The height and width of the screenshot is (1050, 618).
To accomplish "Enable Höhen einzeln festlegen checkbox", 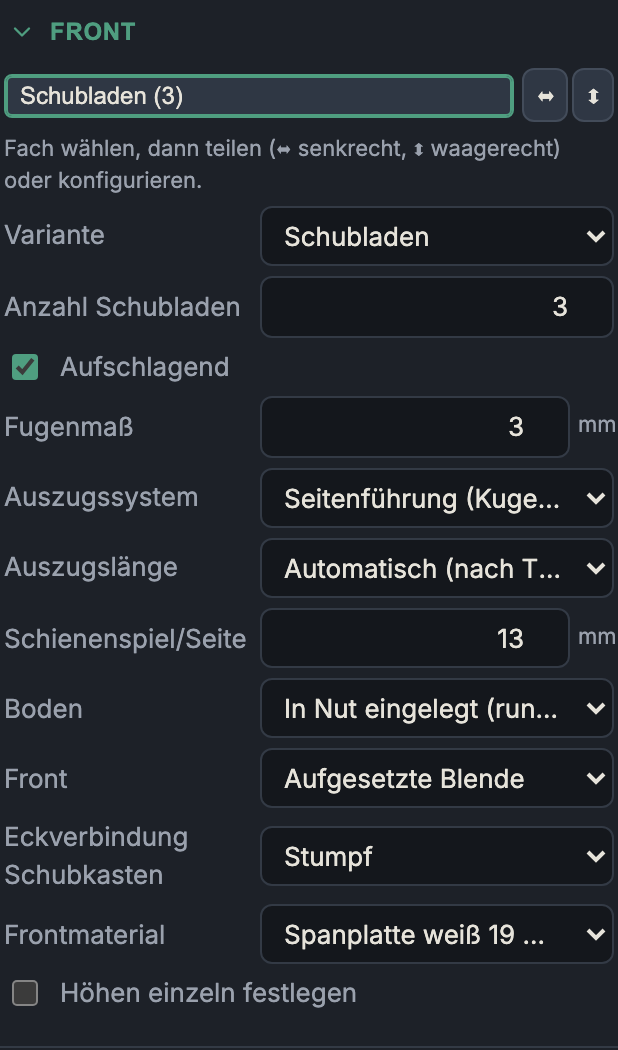I will pyautogui.click(x=25, y=992).
